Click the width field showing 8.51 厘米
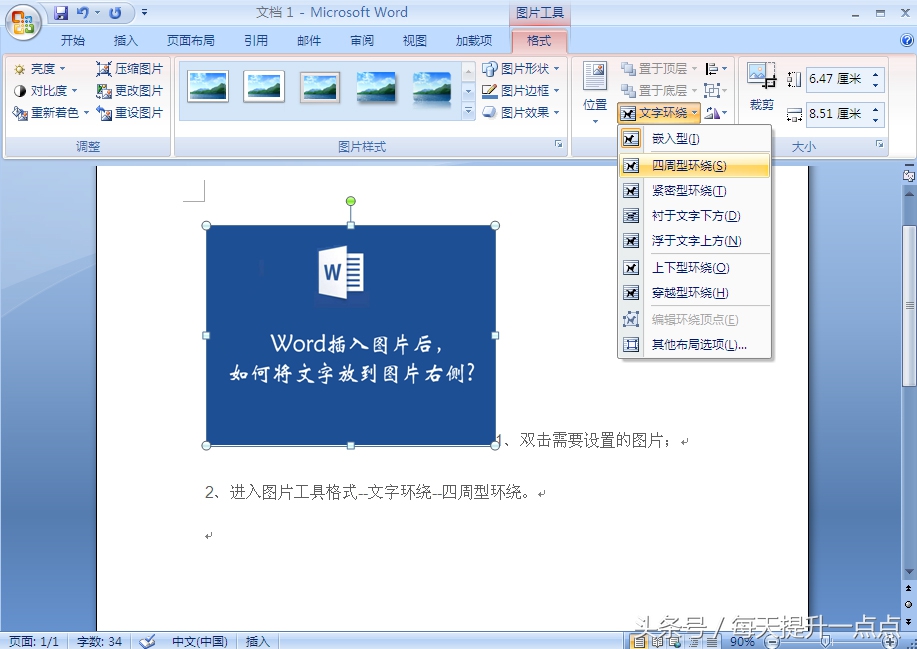 pos(838,113)
